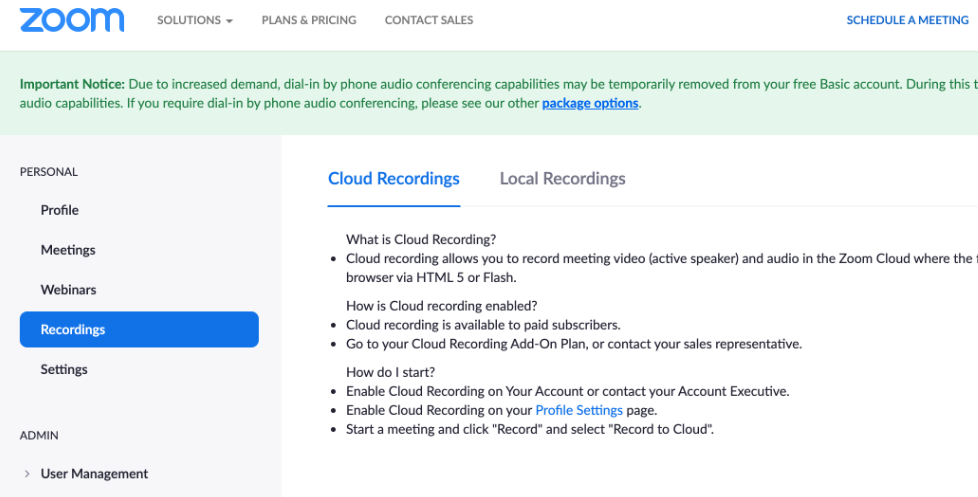
Task: Open Settings in the sidebar
Action: (x=64, y=369)
